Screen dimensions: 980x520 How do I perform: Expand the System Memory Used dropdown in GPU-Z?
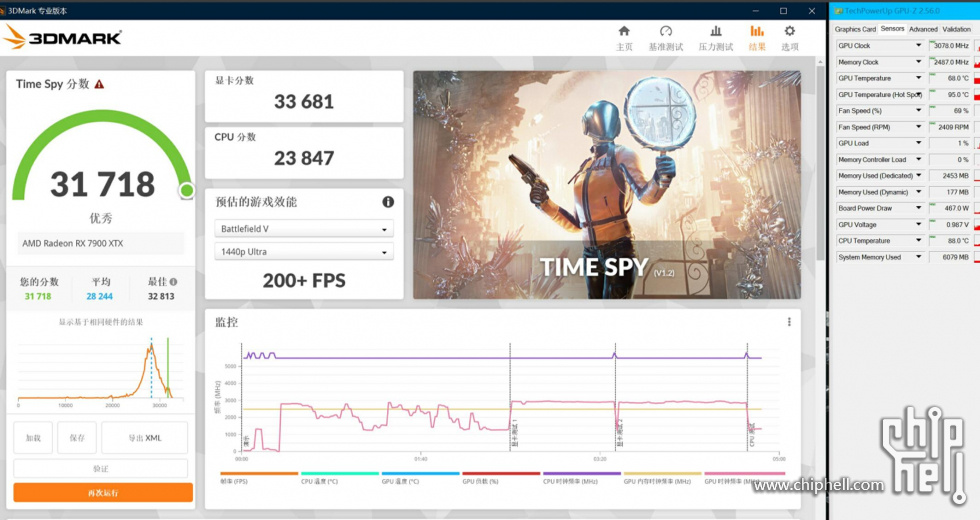[x=918, y=257]
